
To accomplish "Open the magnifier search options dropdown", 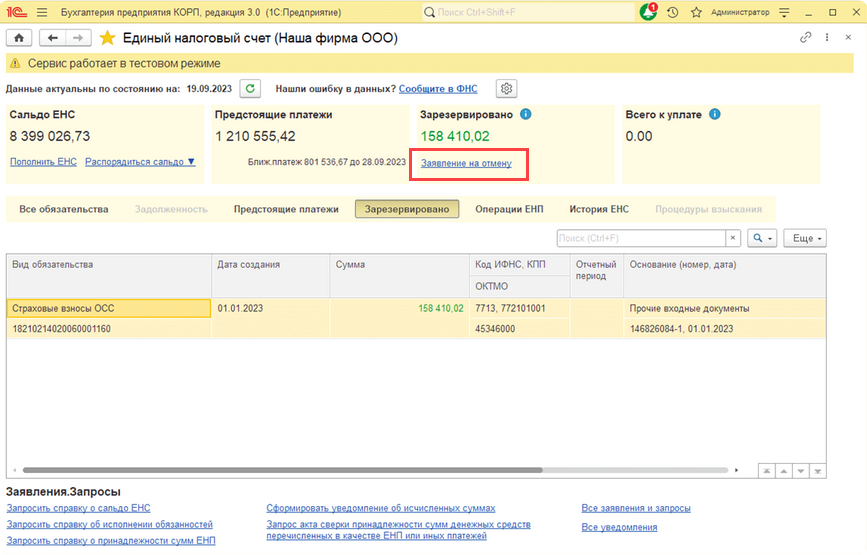I will 762,238.
